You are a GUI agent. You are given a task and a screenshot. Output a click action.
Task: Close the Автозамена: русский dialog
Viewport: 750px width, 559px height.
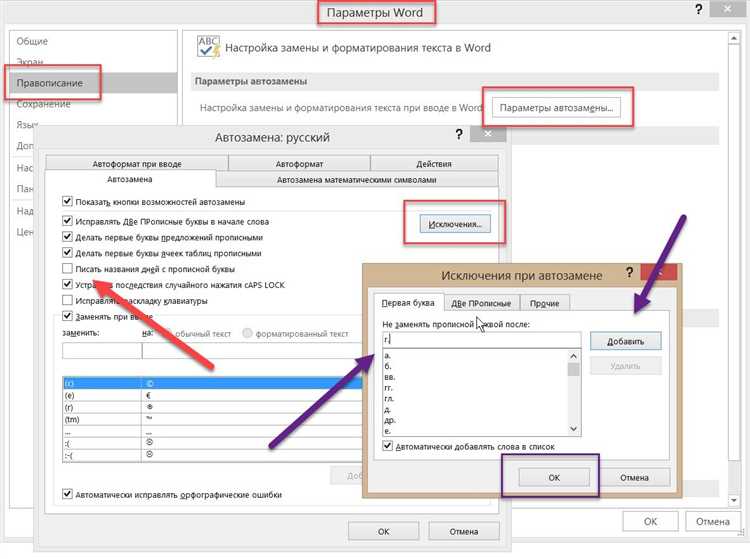tap(488, 134)
